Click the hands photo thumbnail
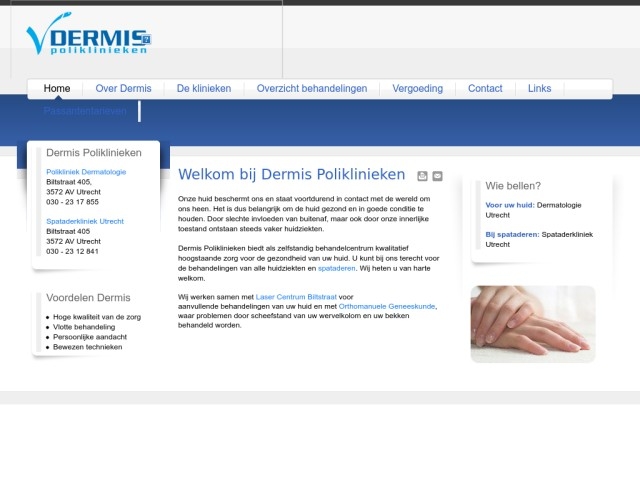The height and width of the screenshot is (480, 640). (x=532, y=324)
